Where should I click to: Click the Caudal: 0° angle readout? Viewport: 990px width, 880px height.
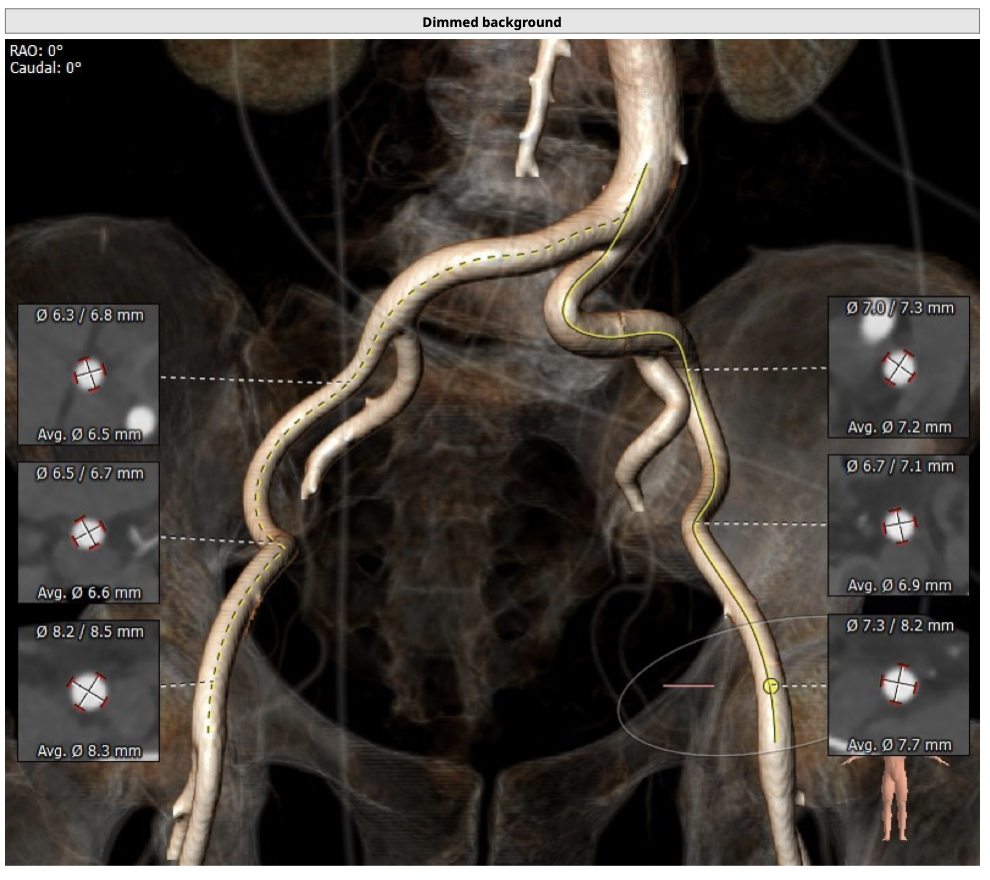click(x=46, y=67)
